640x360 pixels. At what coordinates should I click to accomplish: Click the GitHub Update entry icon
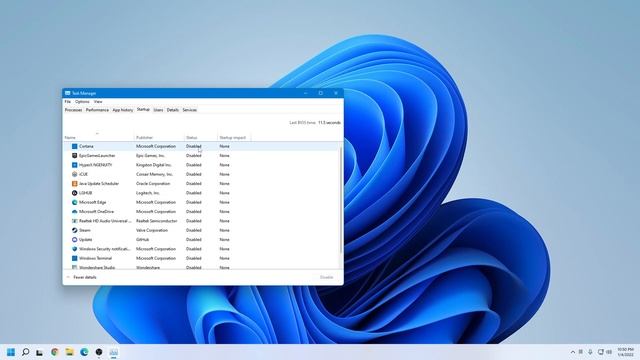(x=74, y=240)
